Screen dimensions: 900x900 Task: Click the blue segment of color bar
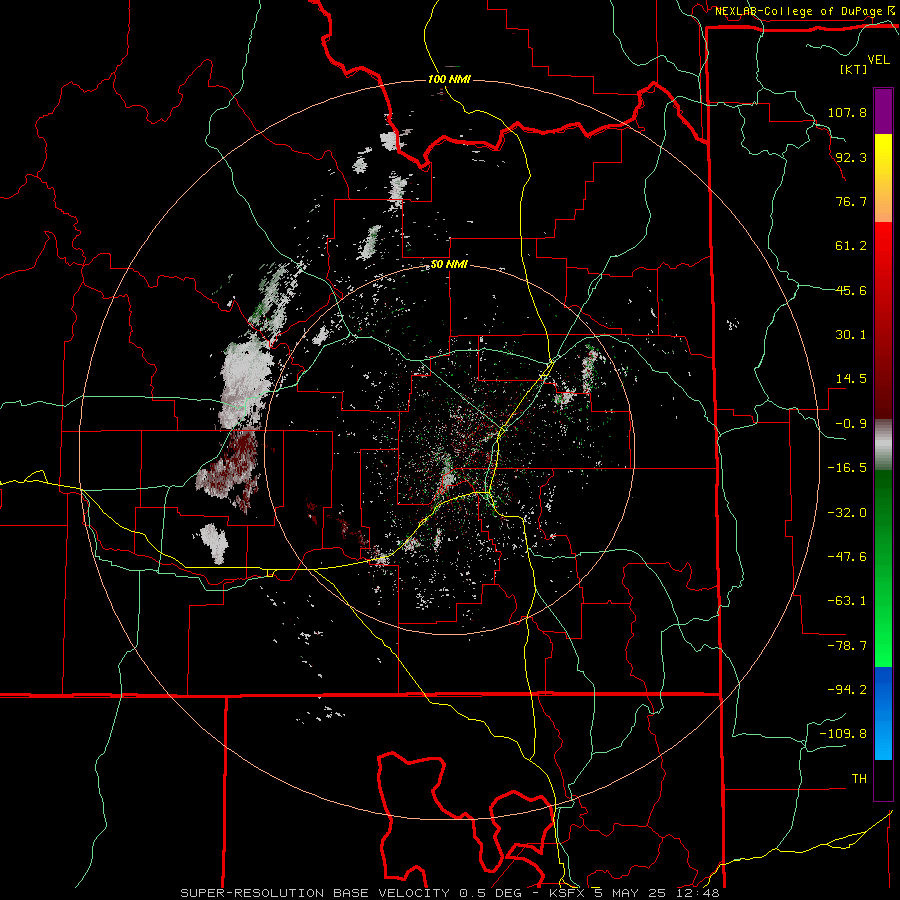[x=883, y=713]
